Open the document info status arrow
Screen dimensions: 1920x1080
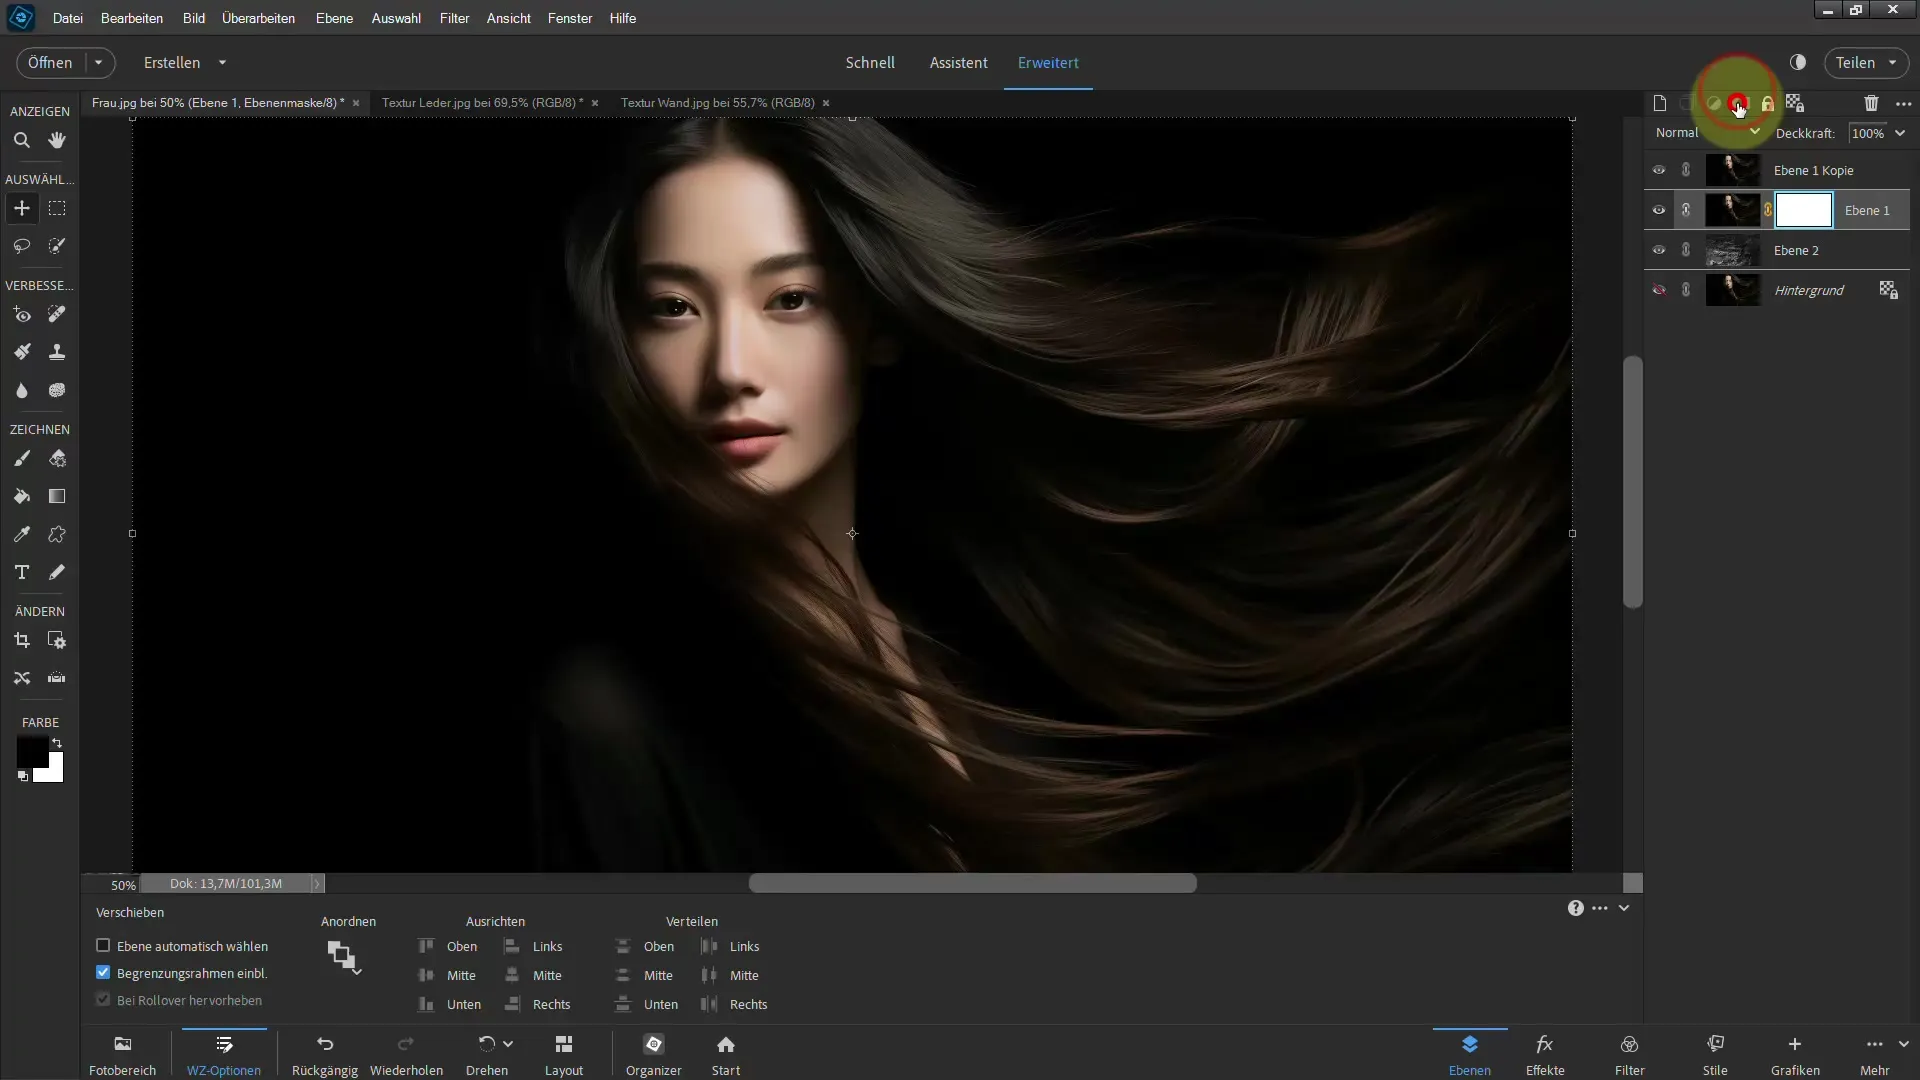[317, 884]
